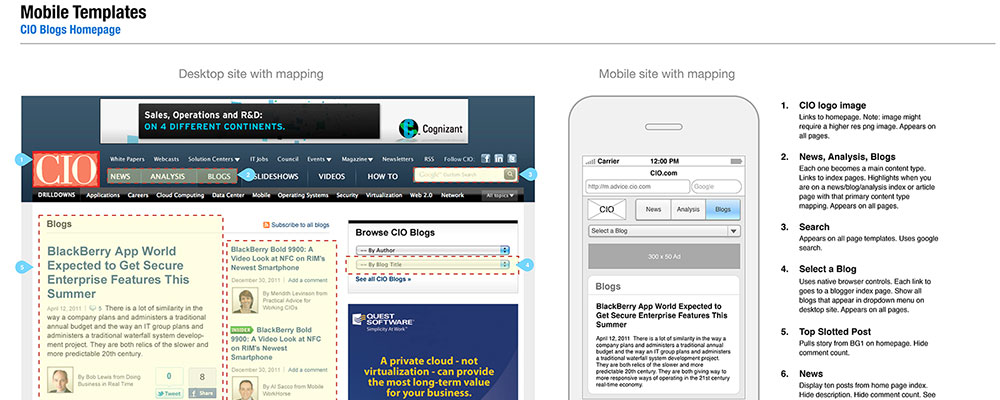Open the Web 2.0 drilldown topic
The height and width of the screenshot is (400, 1000).
pyautogui.click(x=422, y=195)
